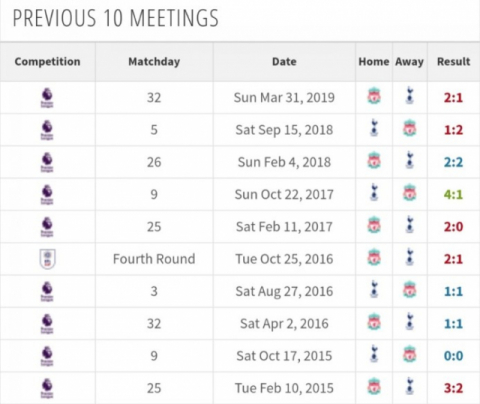Viewport: 480px width, 404px height.
Task: Click Tottenham home crest in Aug 27, 2016 row
Action: point(374,290)
